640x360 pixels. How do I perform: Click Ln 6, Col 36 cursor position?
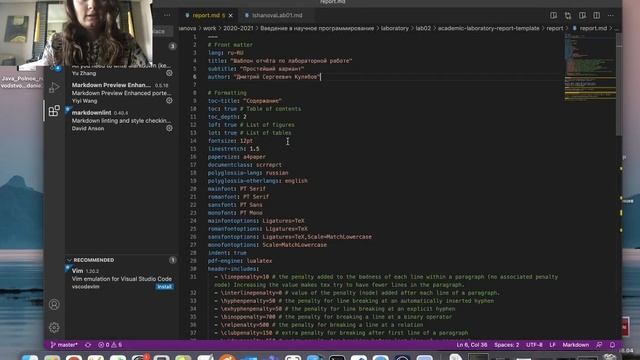472,345
